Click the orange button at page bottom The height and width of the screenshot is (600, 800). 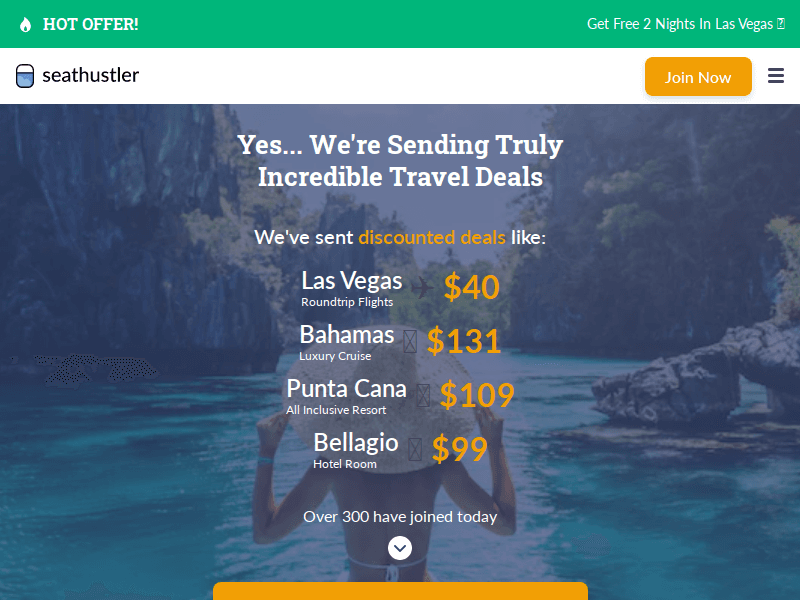coord(401,591)
